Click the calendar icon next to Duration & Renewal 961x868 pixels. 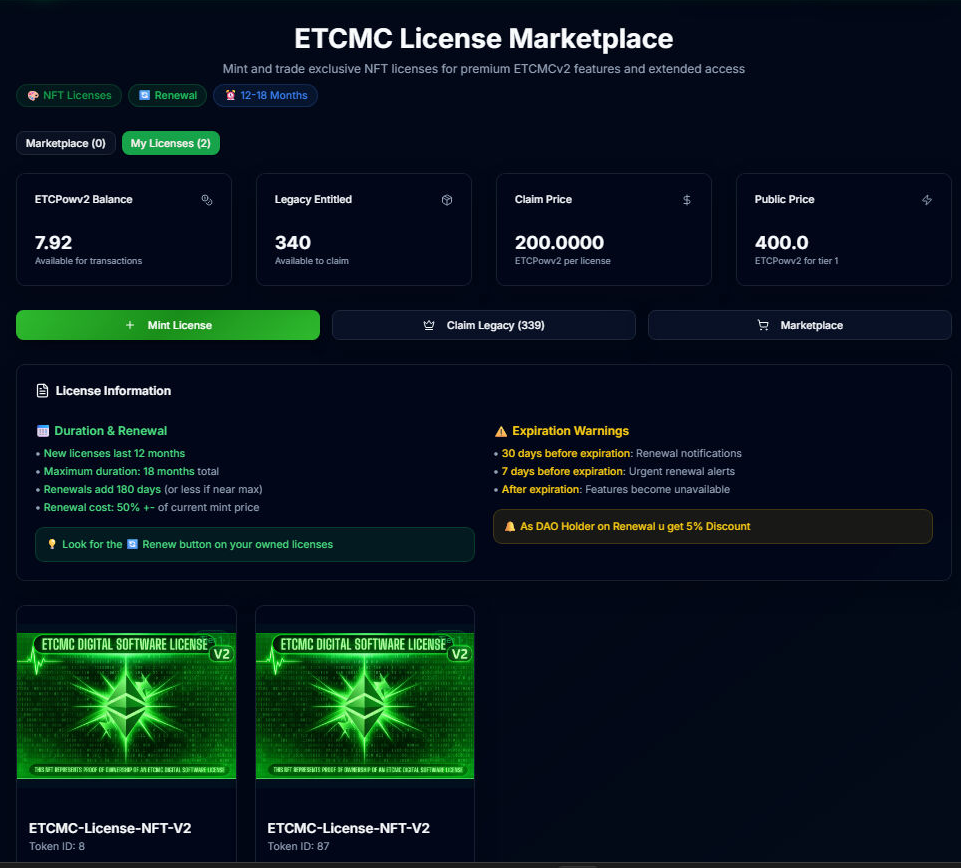pyautogui.click(x=43, y=431)
